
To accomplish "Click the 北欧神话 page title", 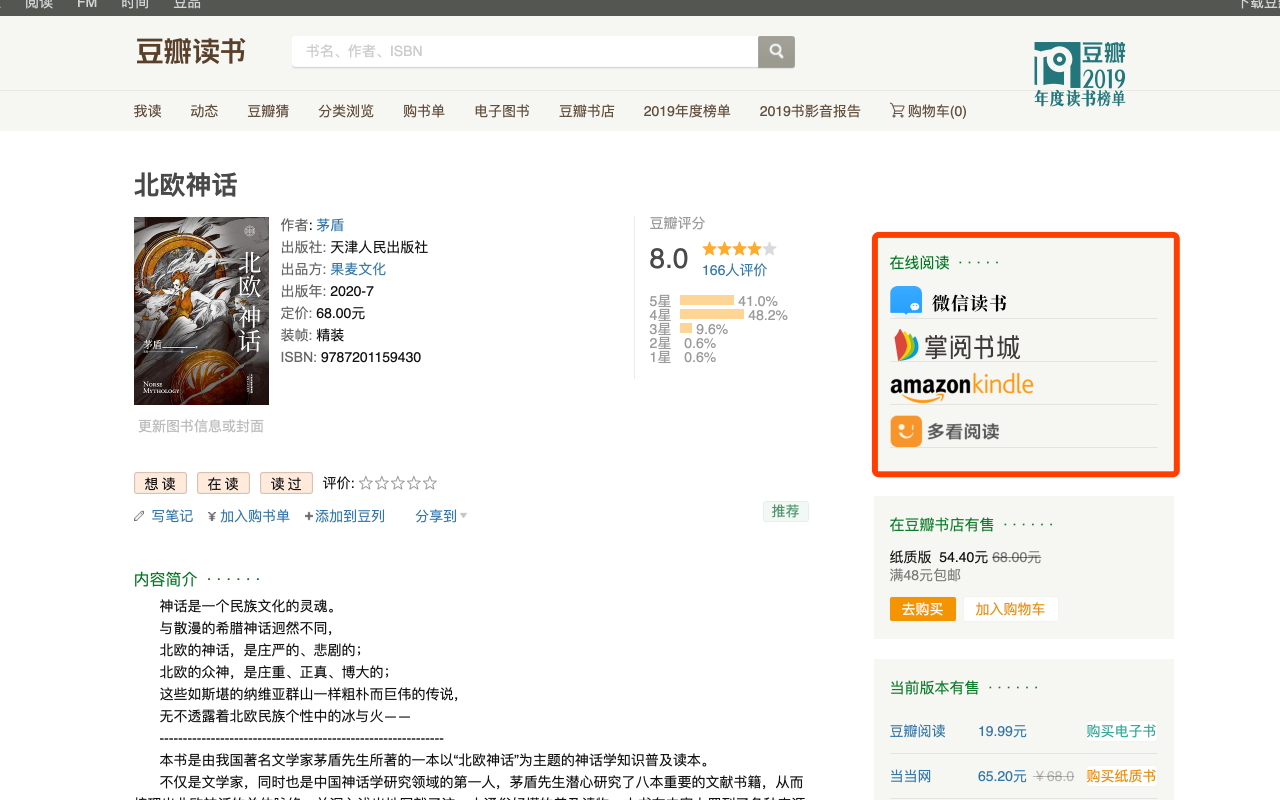I will pyautogui.click(x=186, y=185).
